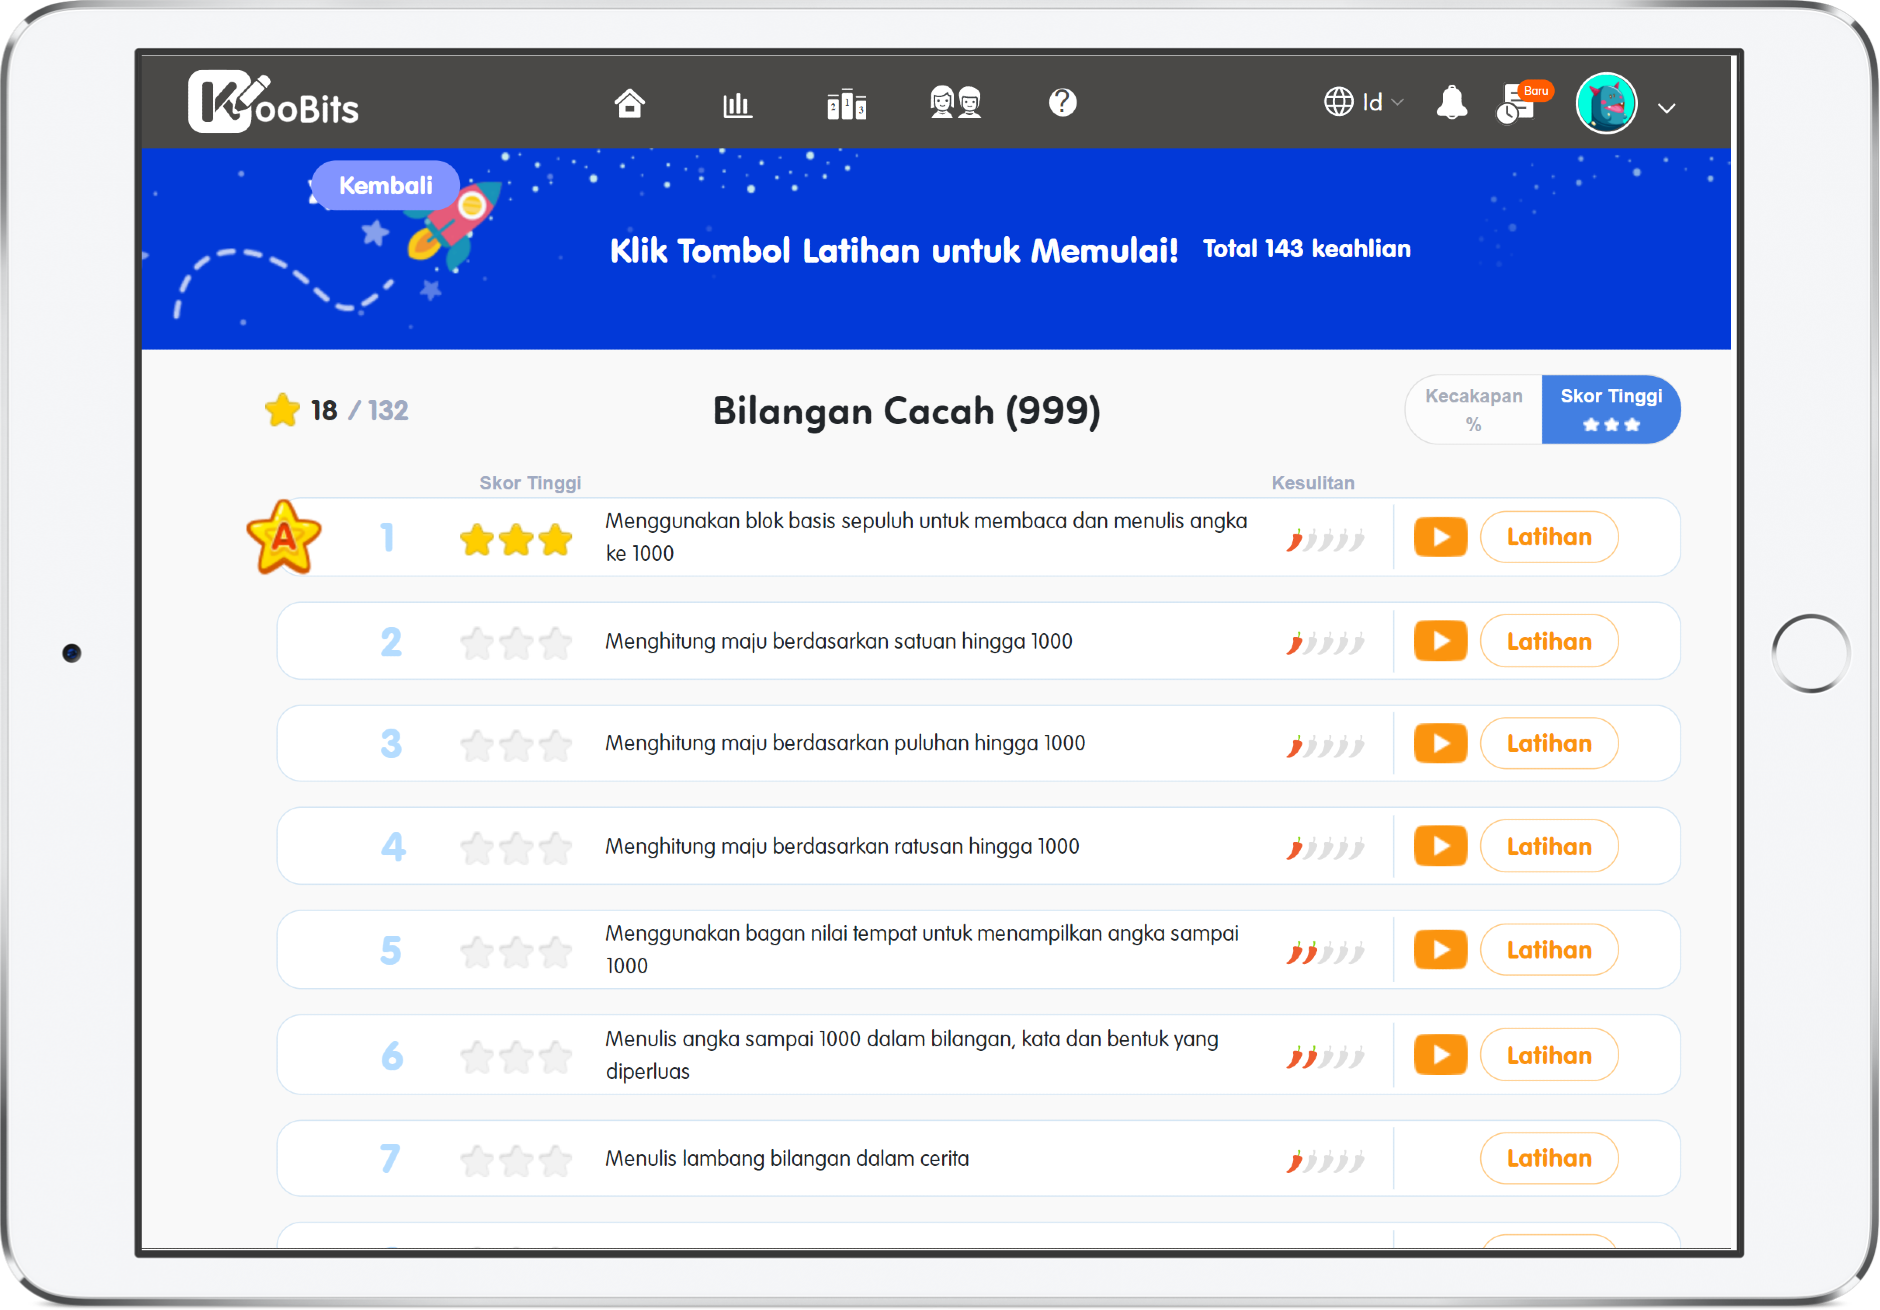This screenshot has width=1880, height=1310.
Task: Click the Skor Tinggi column header
Action: coord(530,483)
